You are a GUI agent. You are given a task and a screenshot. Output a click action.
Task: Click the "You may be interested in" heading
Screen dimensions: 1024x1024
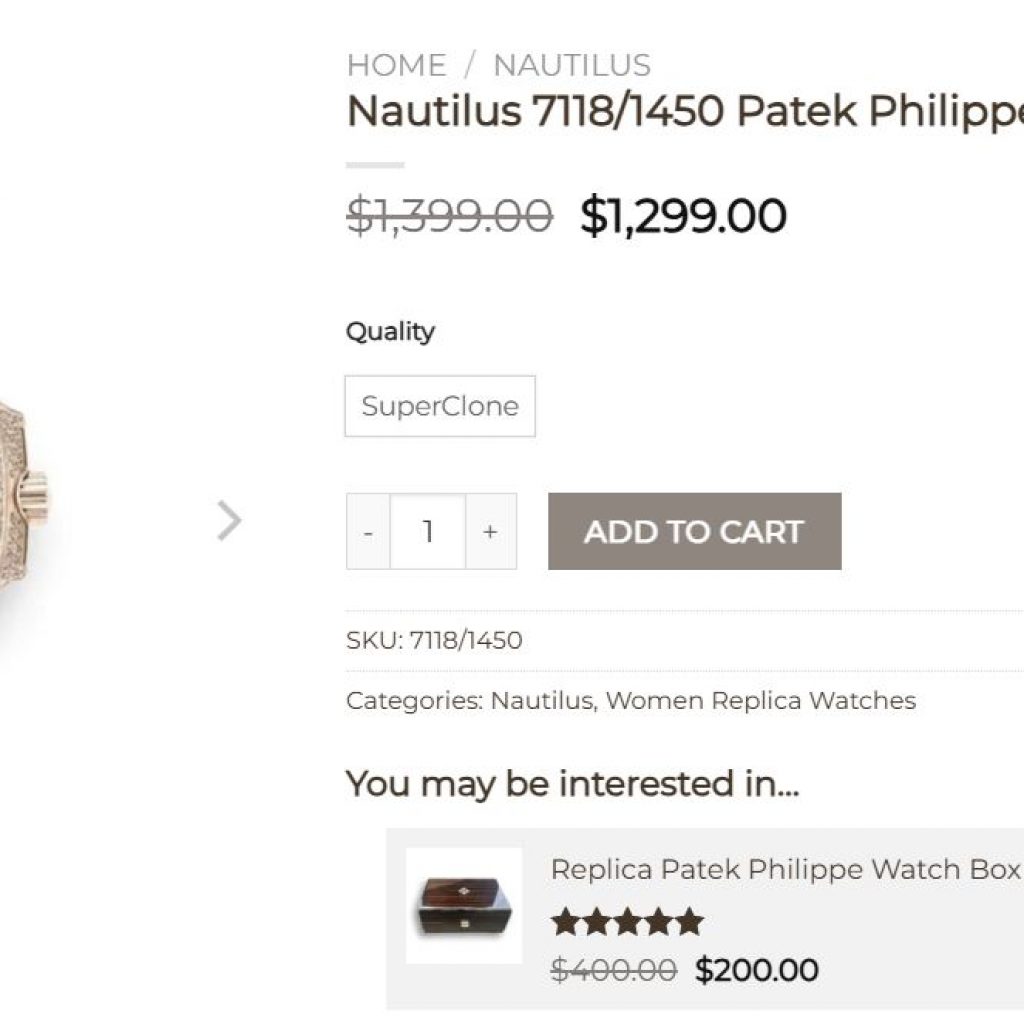tap(572, 784)
